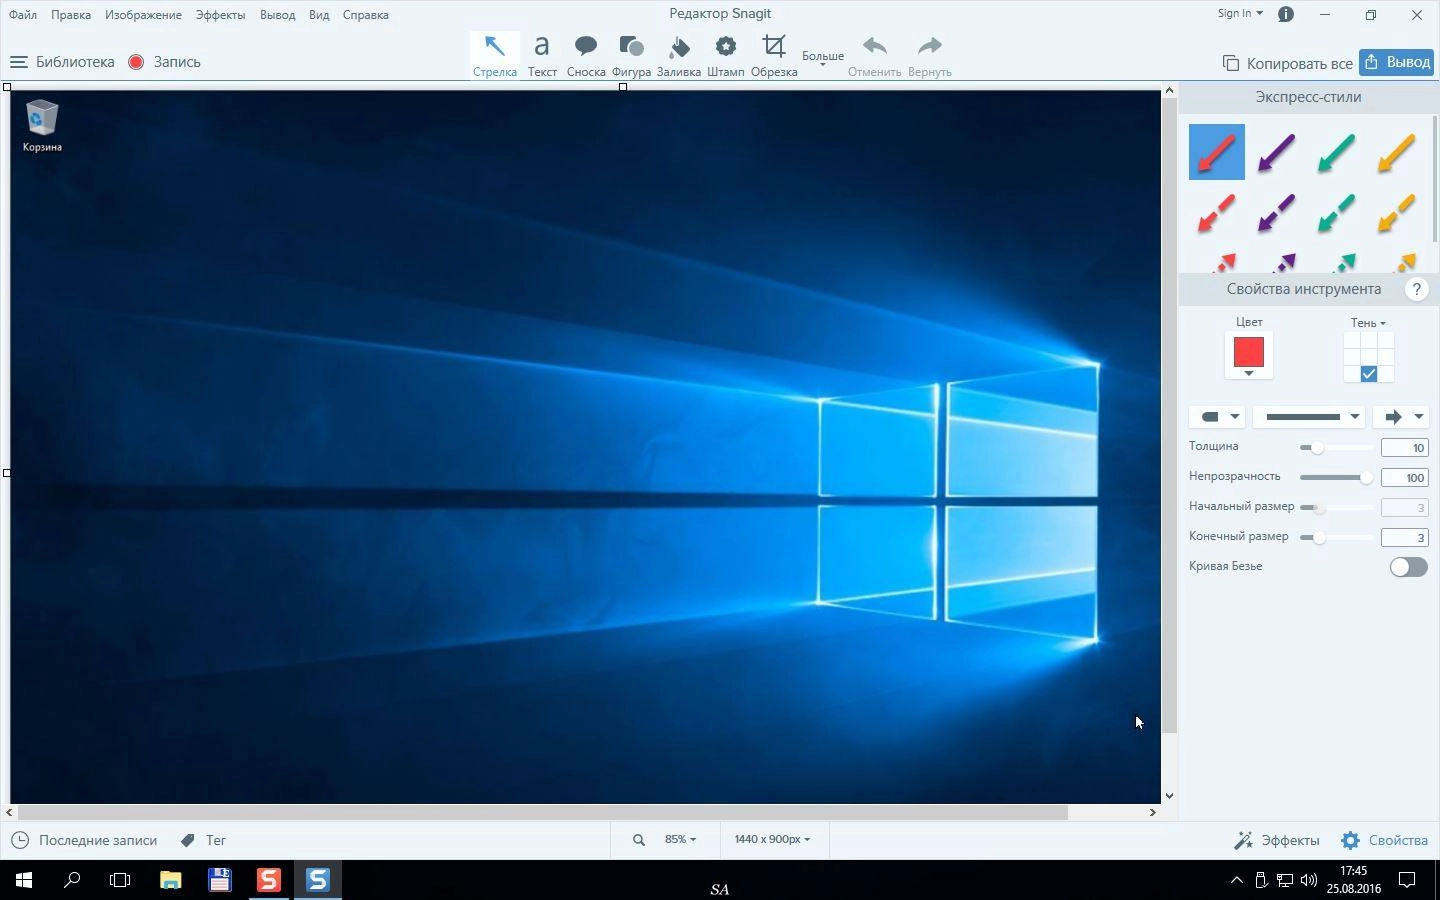This screenshot has height=900, width=1440.
Task: Select the Стрелка arrow tool
Action: coord(494,55)
